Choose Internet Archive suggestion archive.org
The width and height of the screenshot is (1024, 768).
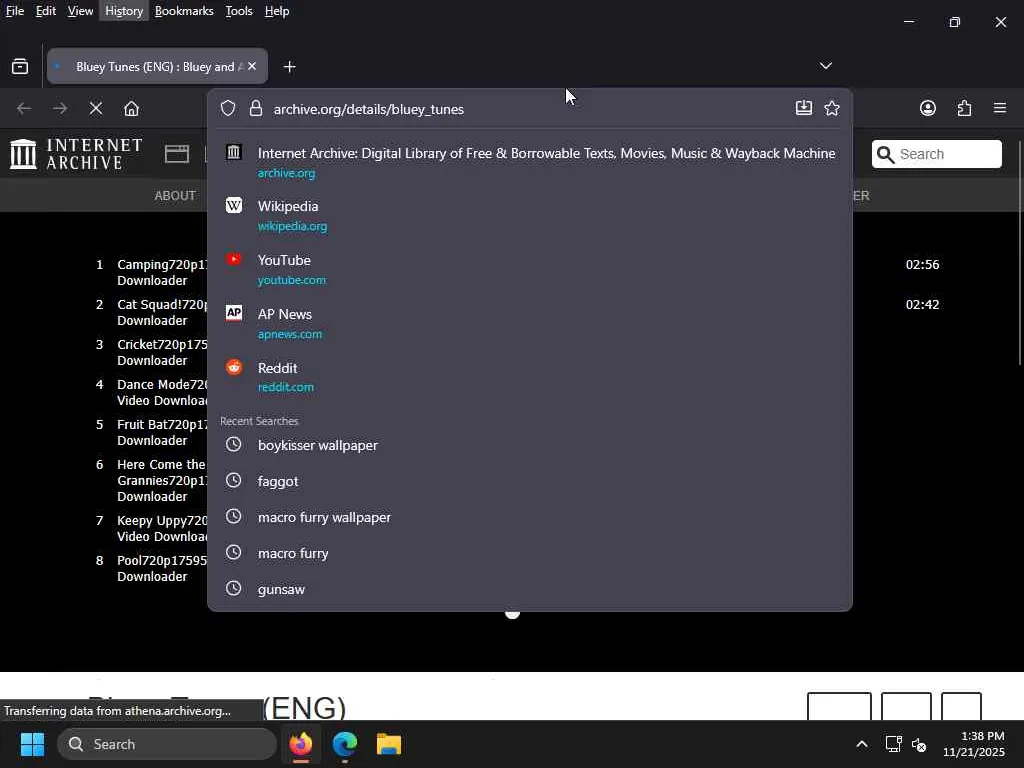[x=530, y=162]
